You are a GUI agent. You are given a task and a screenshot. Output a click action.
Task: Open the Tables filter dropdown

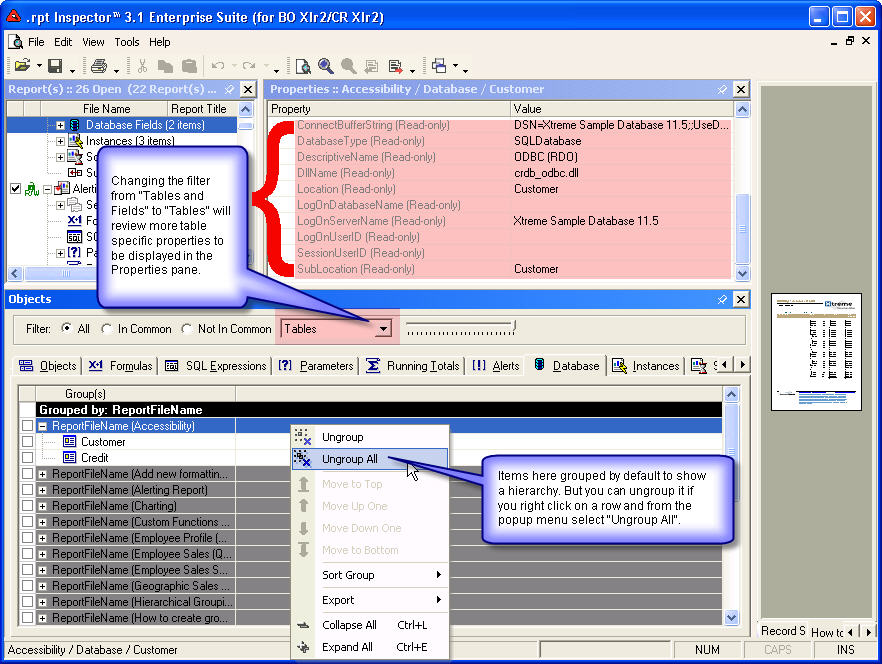tap(383, 328)
